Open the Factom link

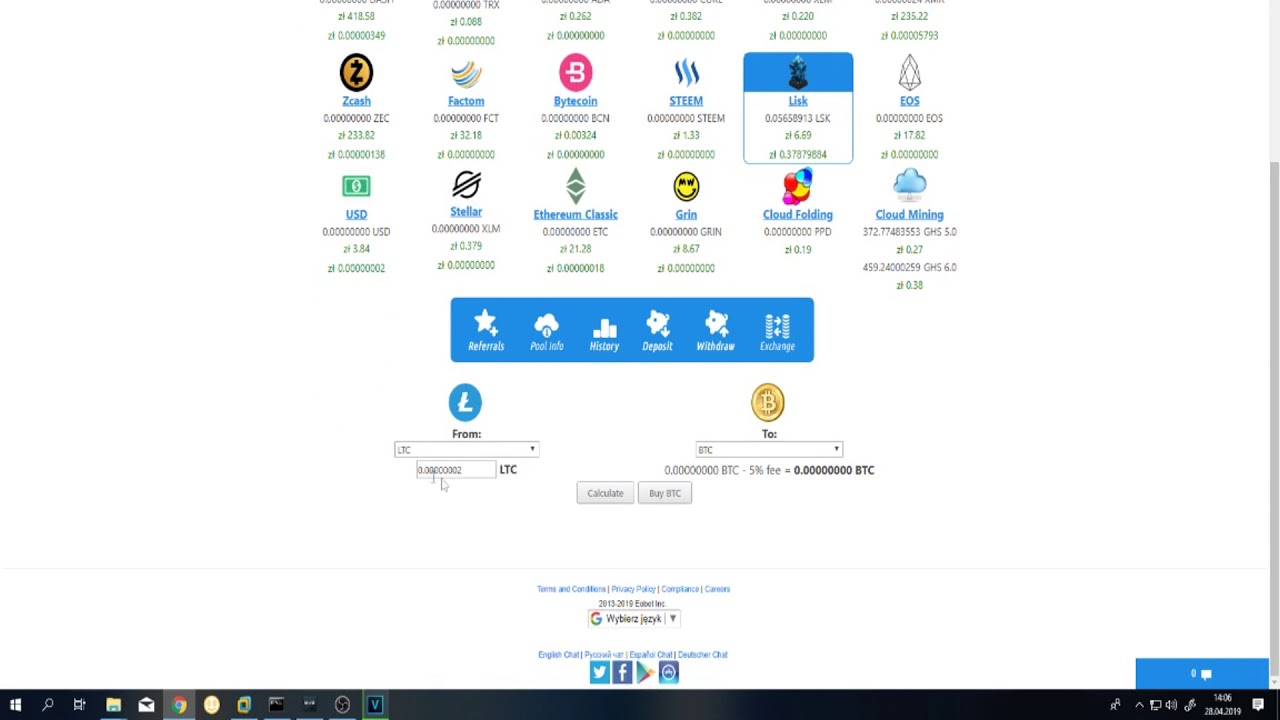click(x=466, y=101)
